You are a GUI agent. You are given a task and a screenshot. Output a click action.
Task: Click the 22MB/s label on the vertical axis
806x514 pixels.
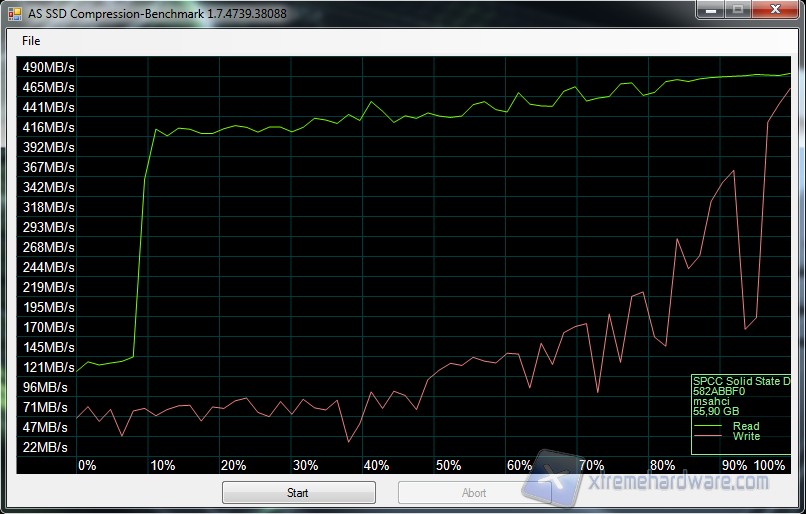pos(45,447)
